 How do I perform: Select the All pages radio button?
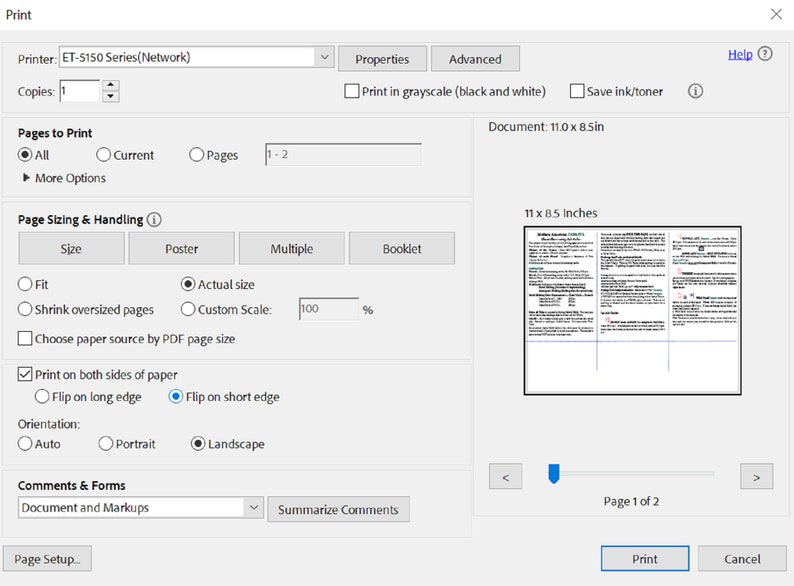click(x=25, y=154)
